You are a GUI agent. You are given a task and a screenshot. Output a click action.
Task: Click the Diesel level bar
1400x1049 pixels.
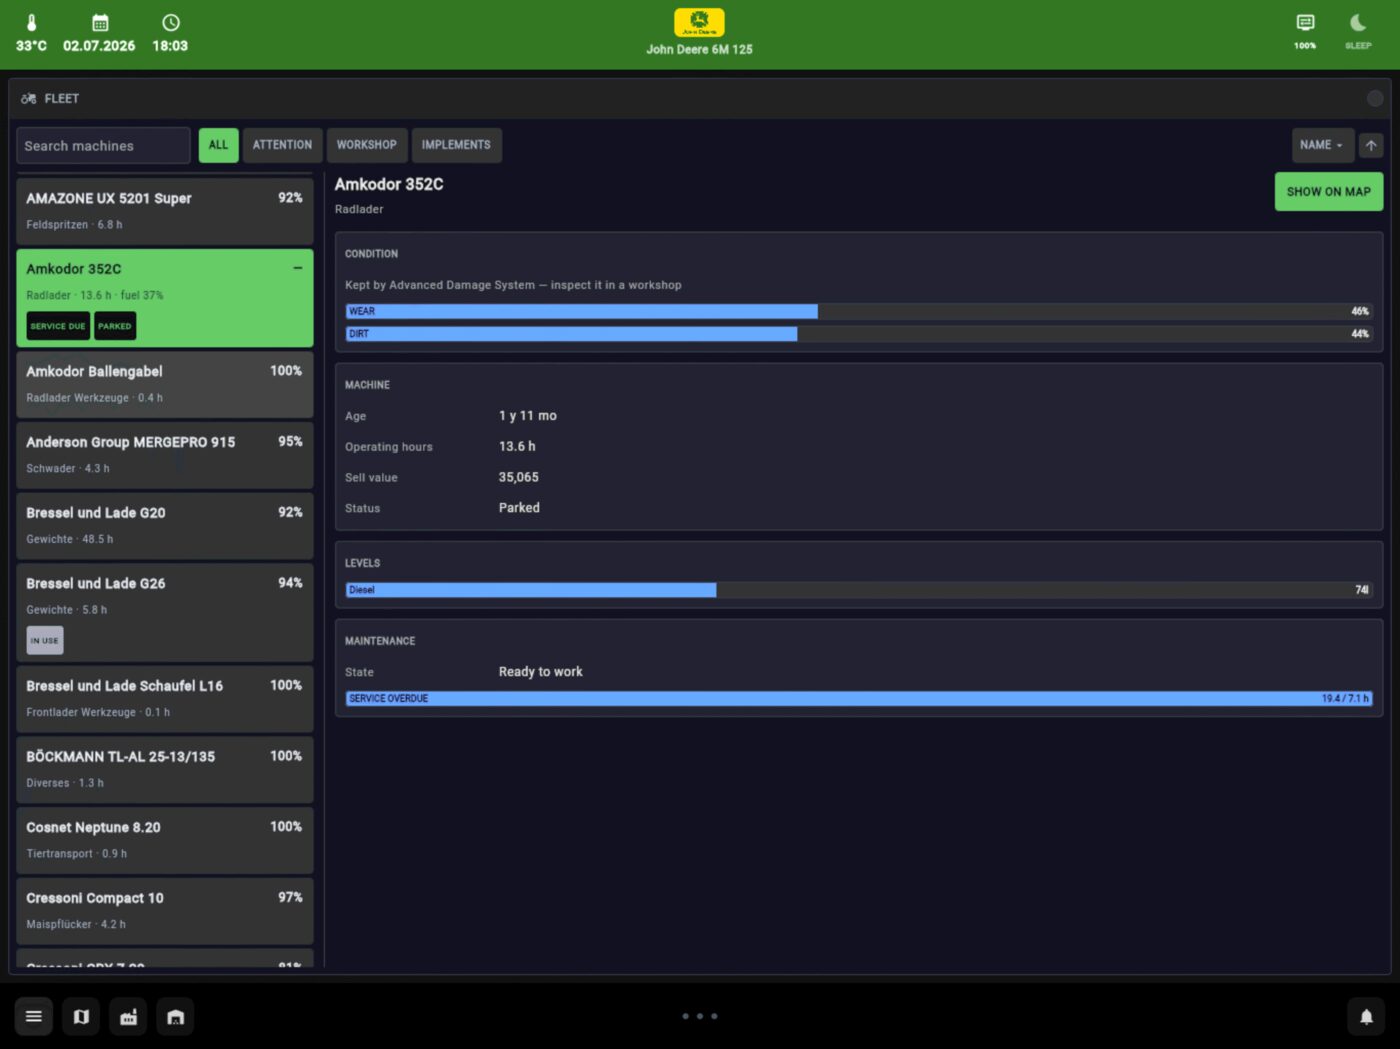(859, 590)
